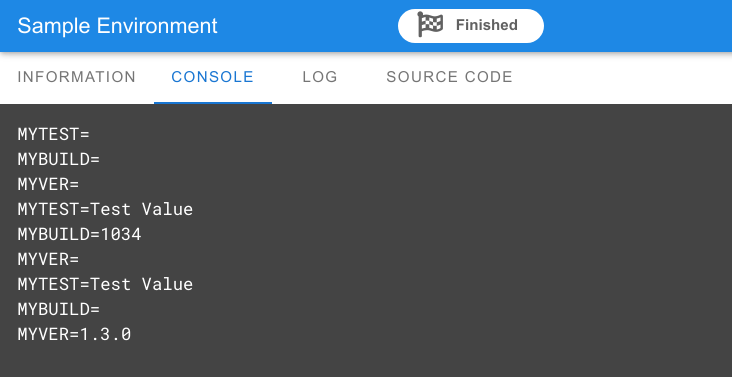Click the MYBUILD=1034 output line
Screen dimensions: 732x377
pyautogui.click(x=79, y=235)
